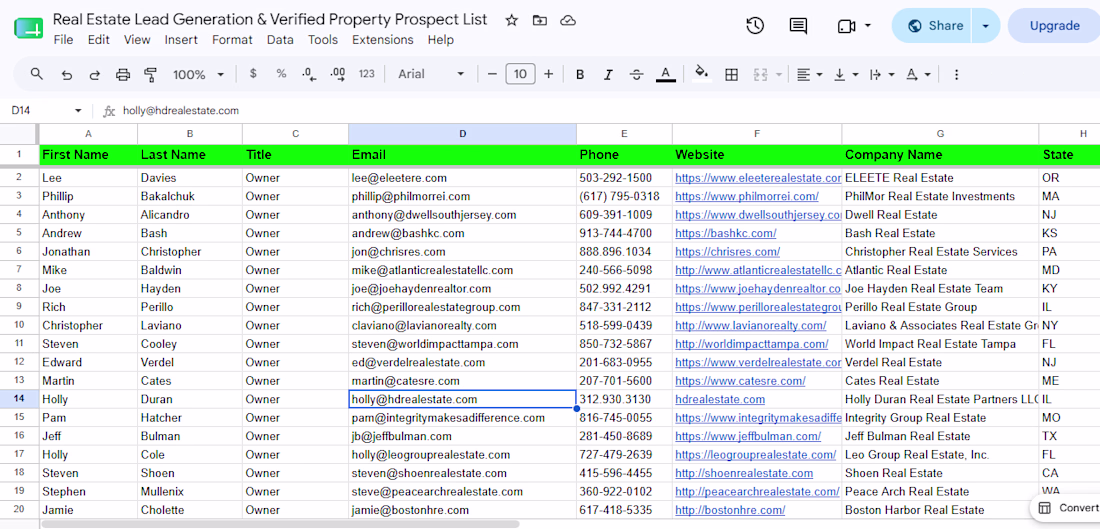Expand the name box dropdown arrow
This screenshot has width=1100, height=529.
78,111
